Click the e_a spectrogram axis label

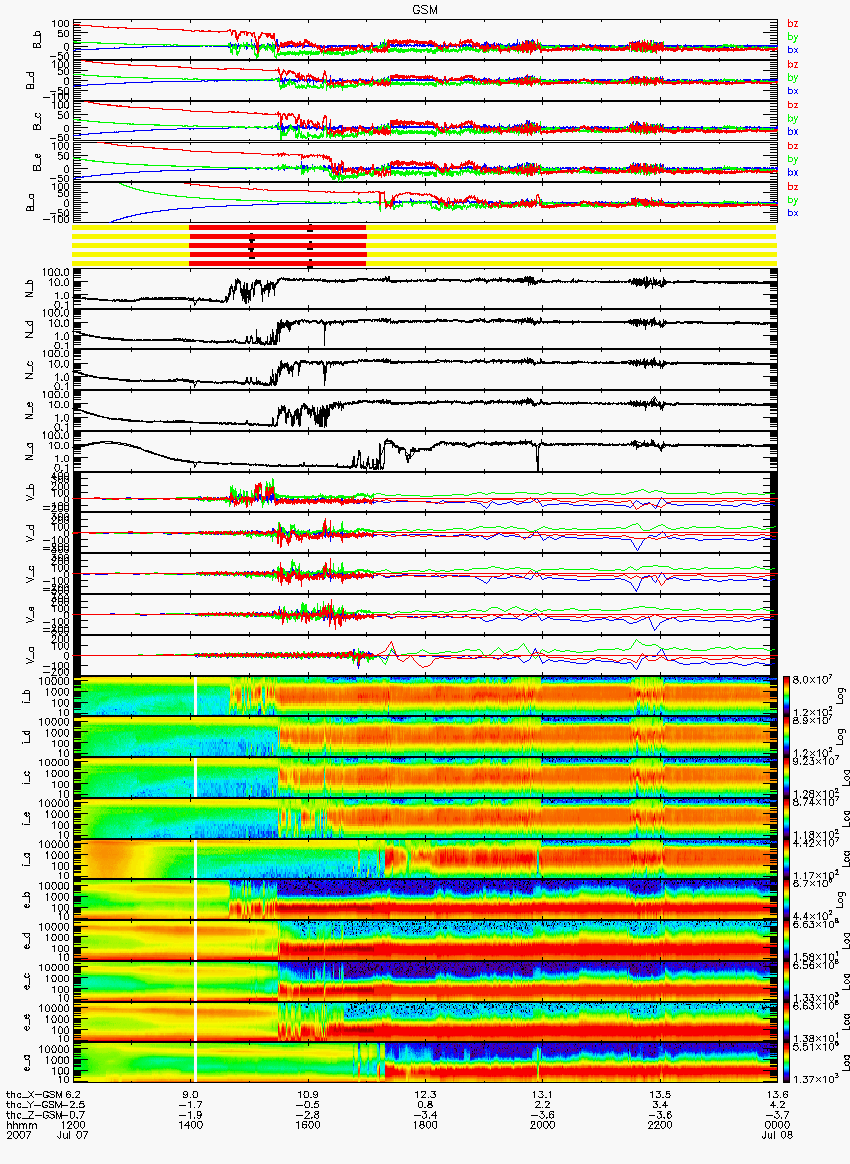pos(25,1065)
